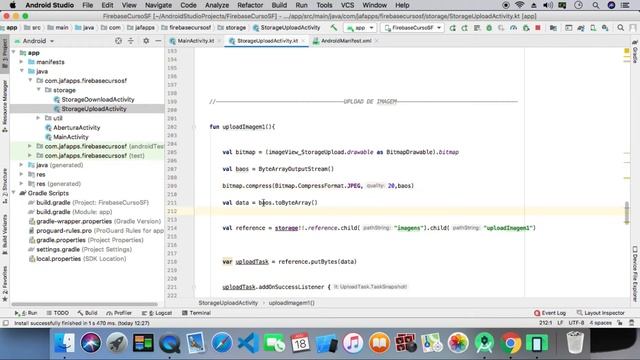
Task: Select build.gradle (Module: app) file
Action: [x=74, y=212]
